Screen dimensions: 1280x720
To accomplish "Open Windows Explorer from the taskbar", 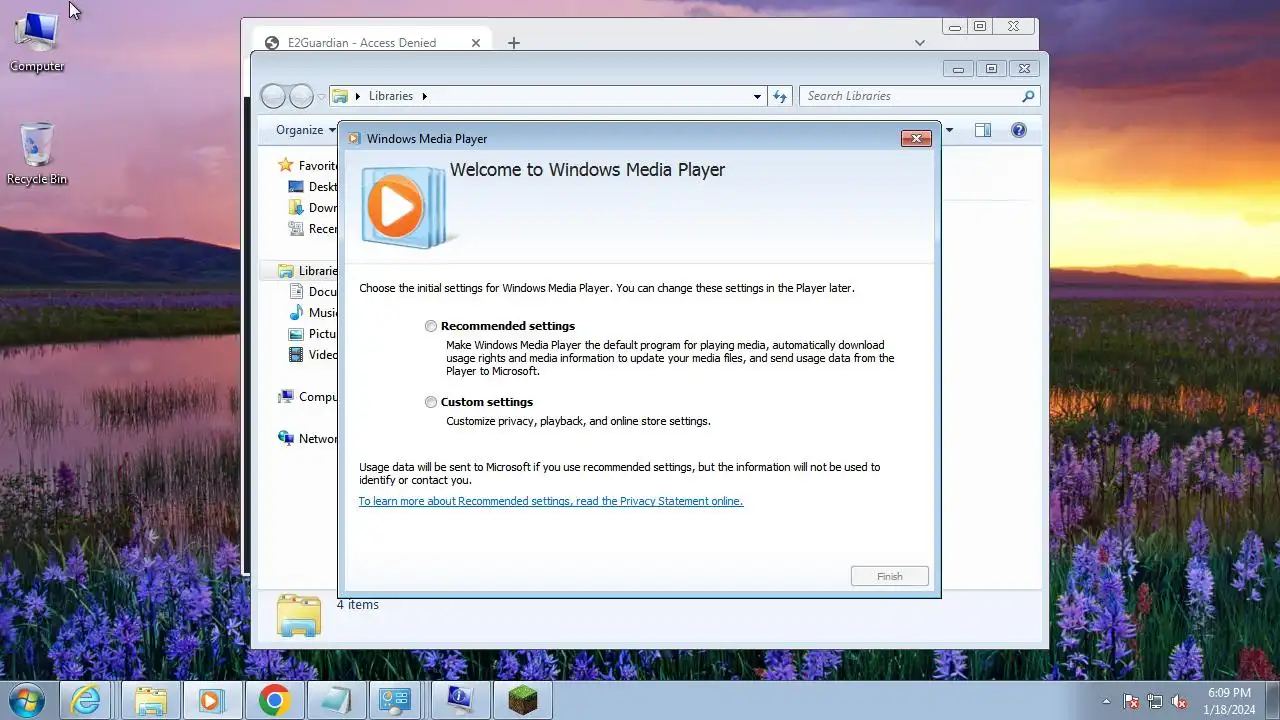I will coord(151,700).
